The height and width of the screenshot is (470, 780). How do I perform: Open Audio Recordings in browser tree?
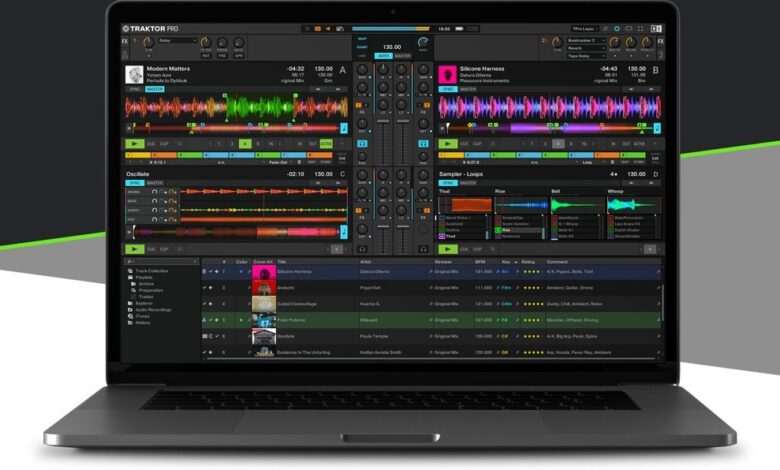coord(153,309)
